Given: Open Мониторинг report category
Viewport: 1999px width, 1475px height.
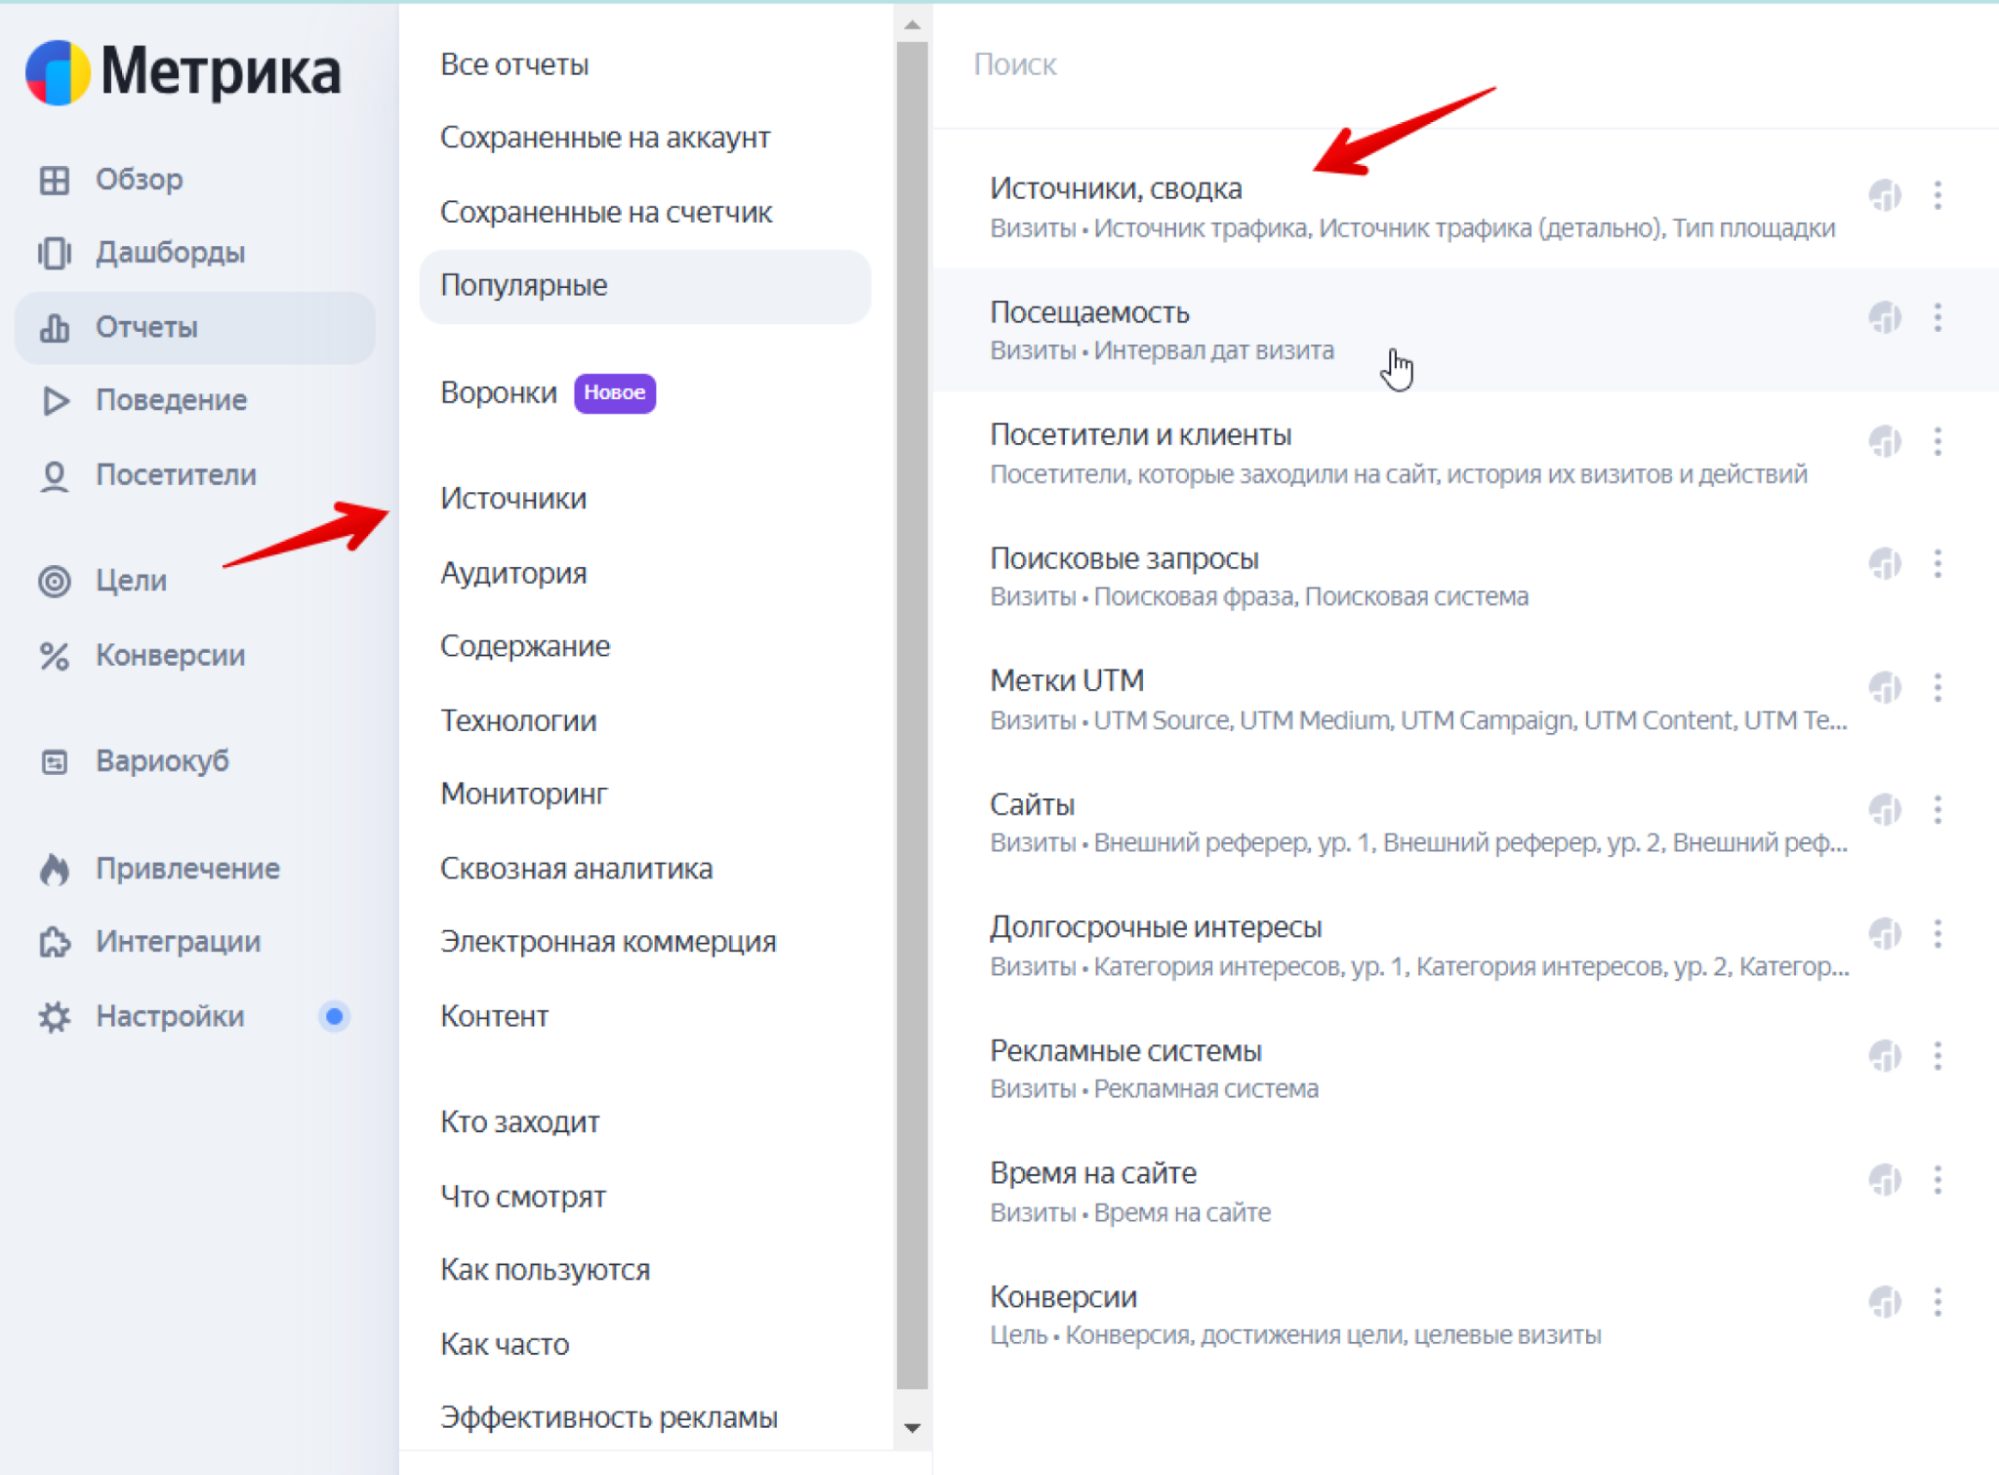Looking at the screenshot, I should (524, 794).
